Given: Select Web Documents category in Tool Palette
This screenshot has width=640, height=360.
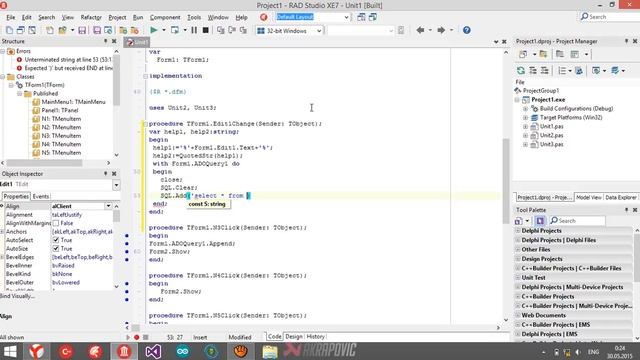Looking at the screenshot, I should [x=544, y=315].
